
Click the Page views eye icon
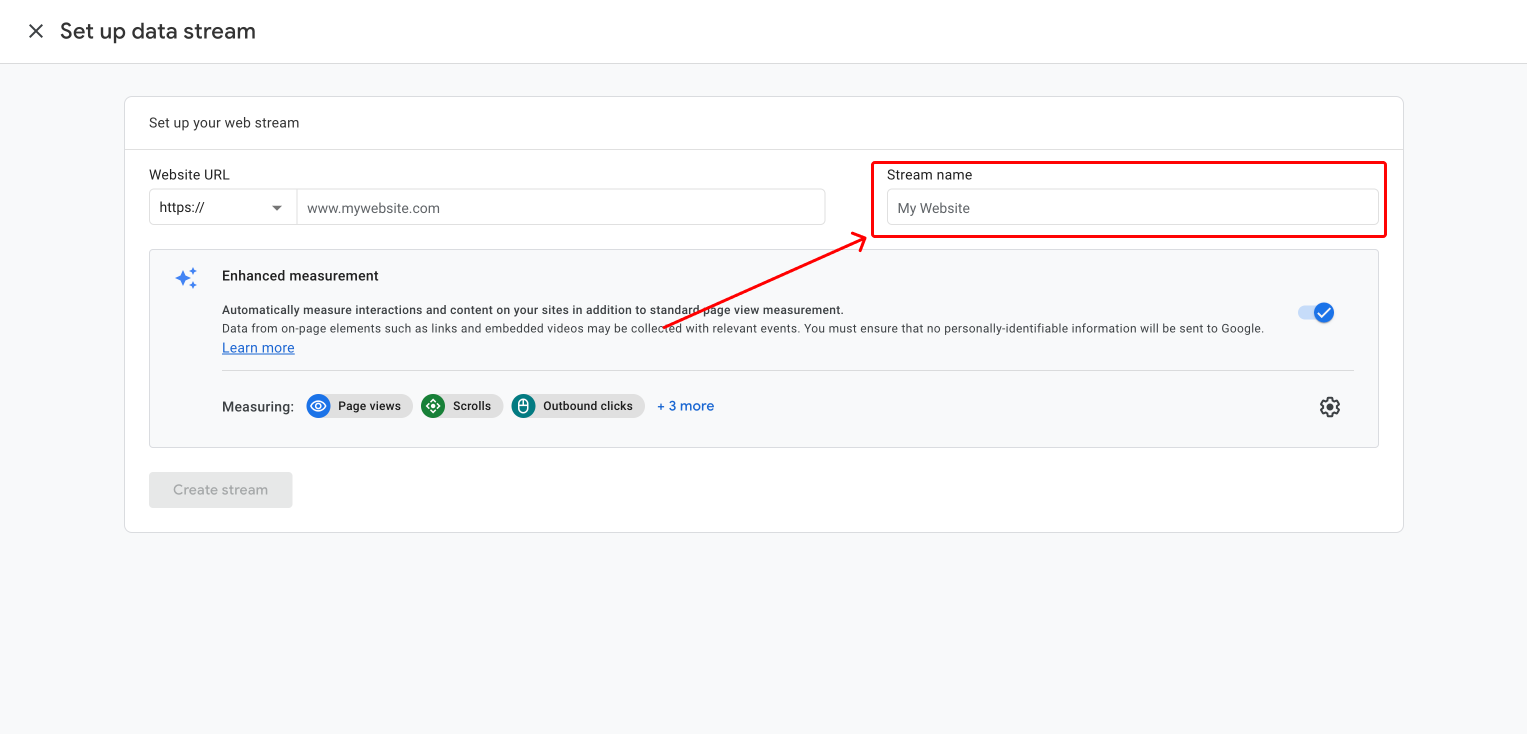(319, 406)
